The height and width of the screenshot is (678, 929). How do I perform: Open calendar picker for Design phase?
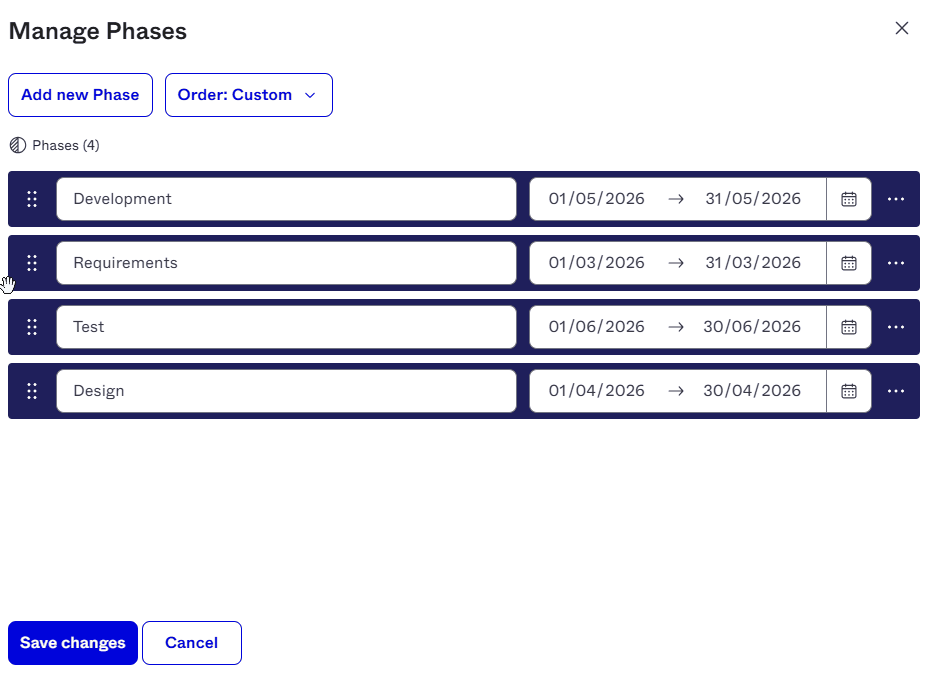point(849,391)
